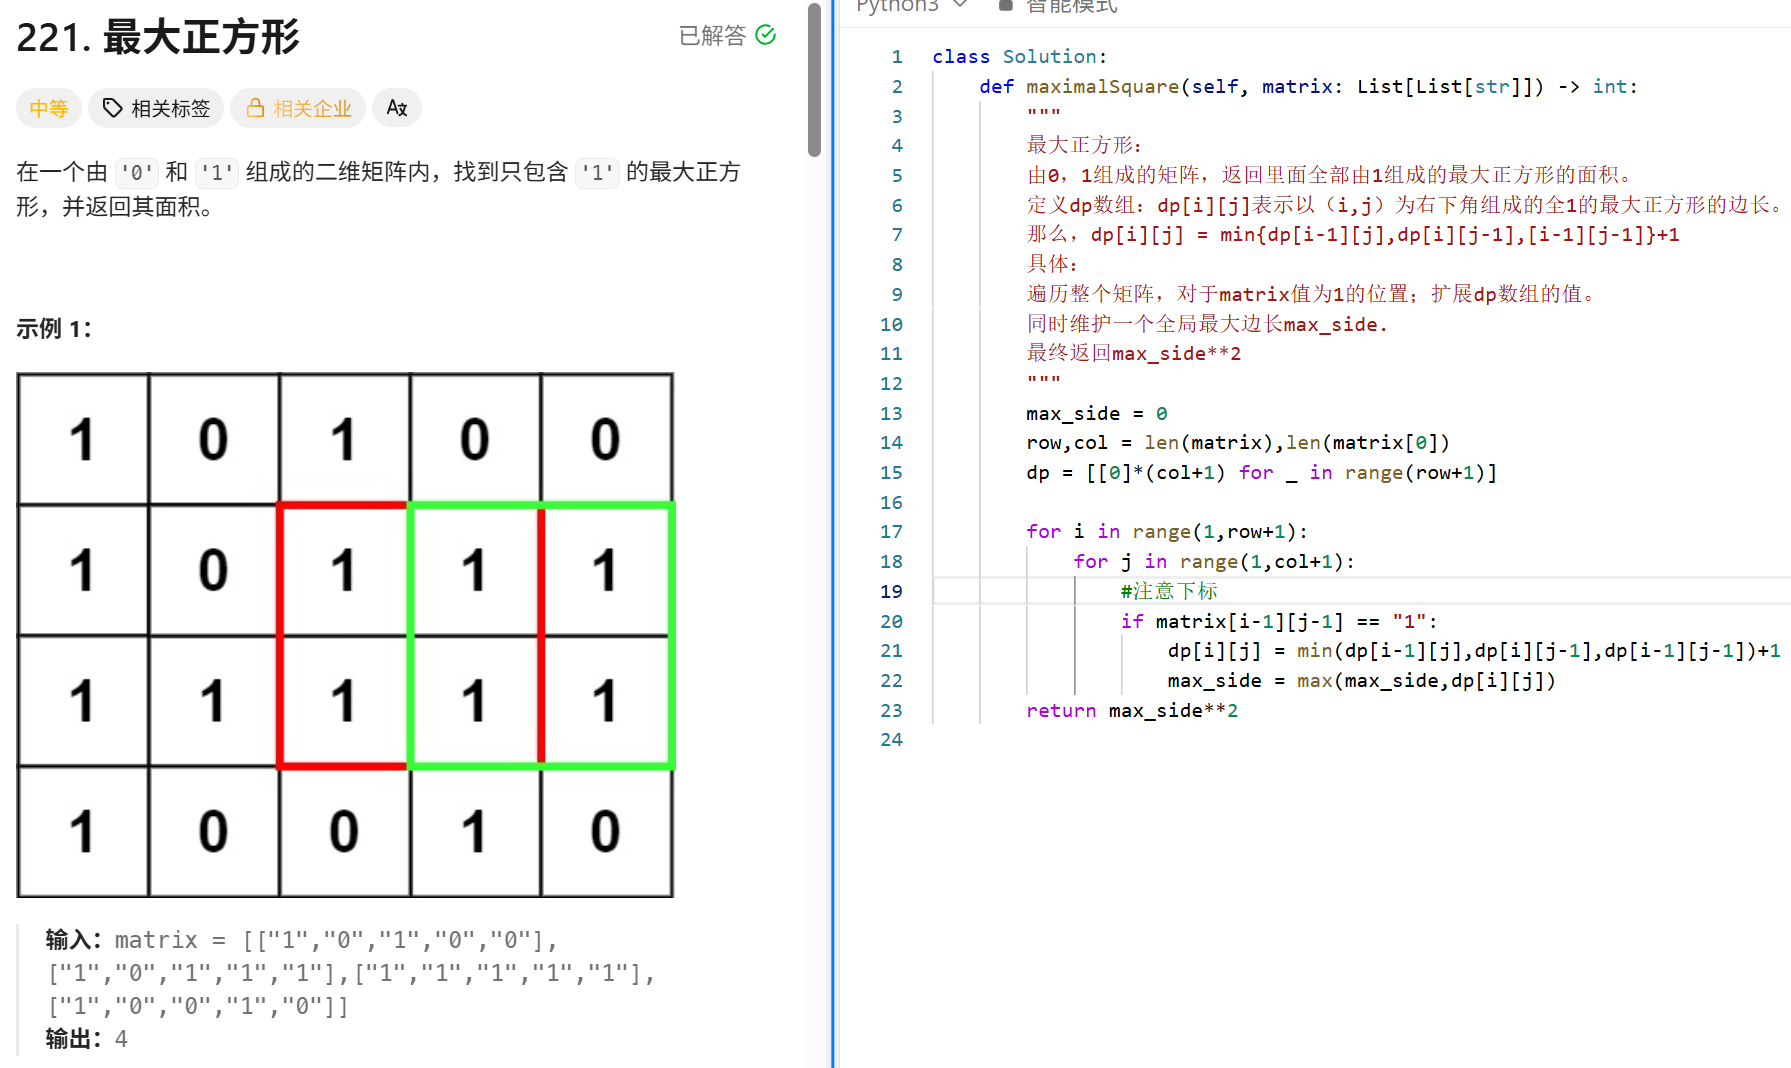Click the 中等 difficulty tag

48,108
